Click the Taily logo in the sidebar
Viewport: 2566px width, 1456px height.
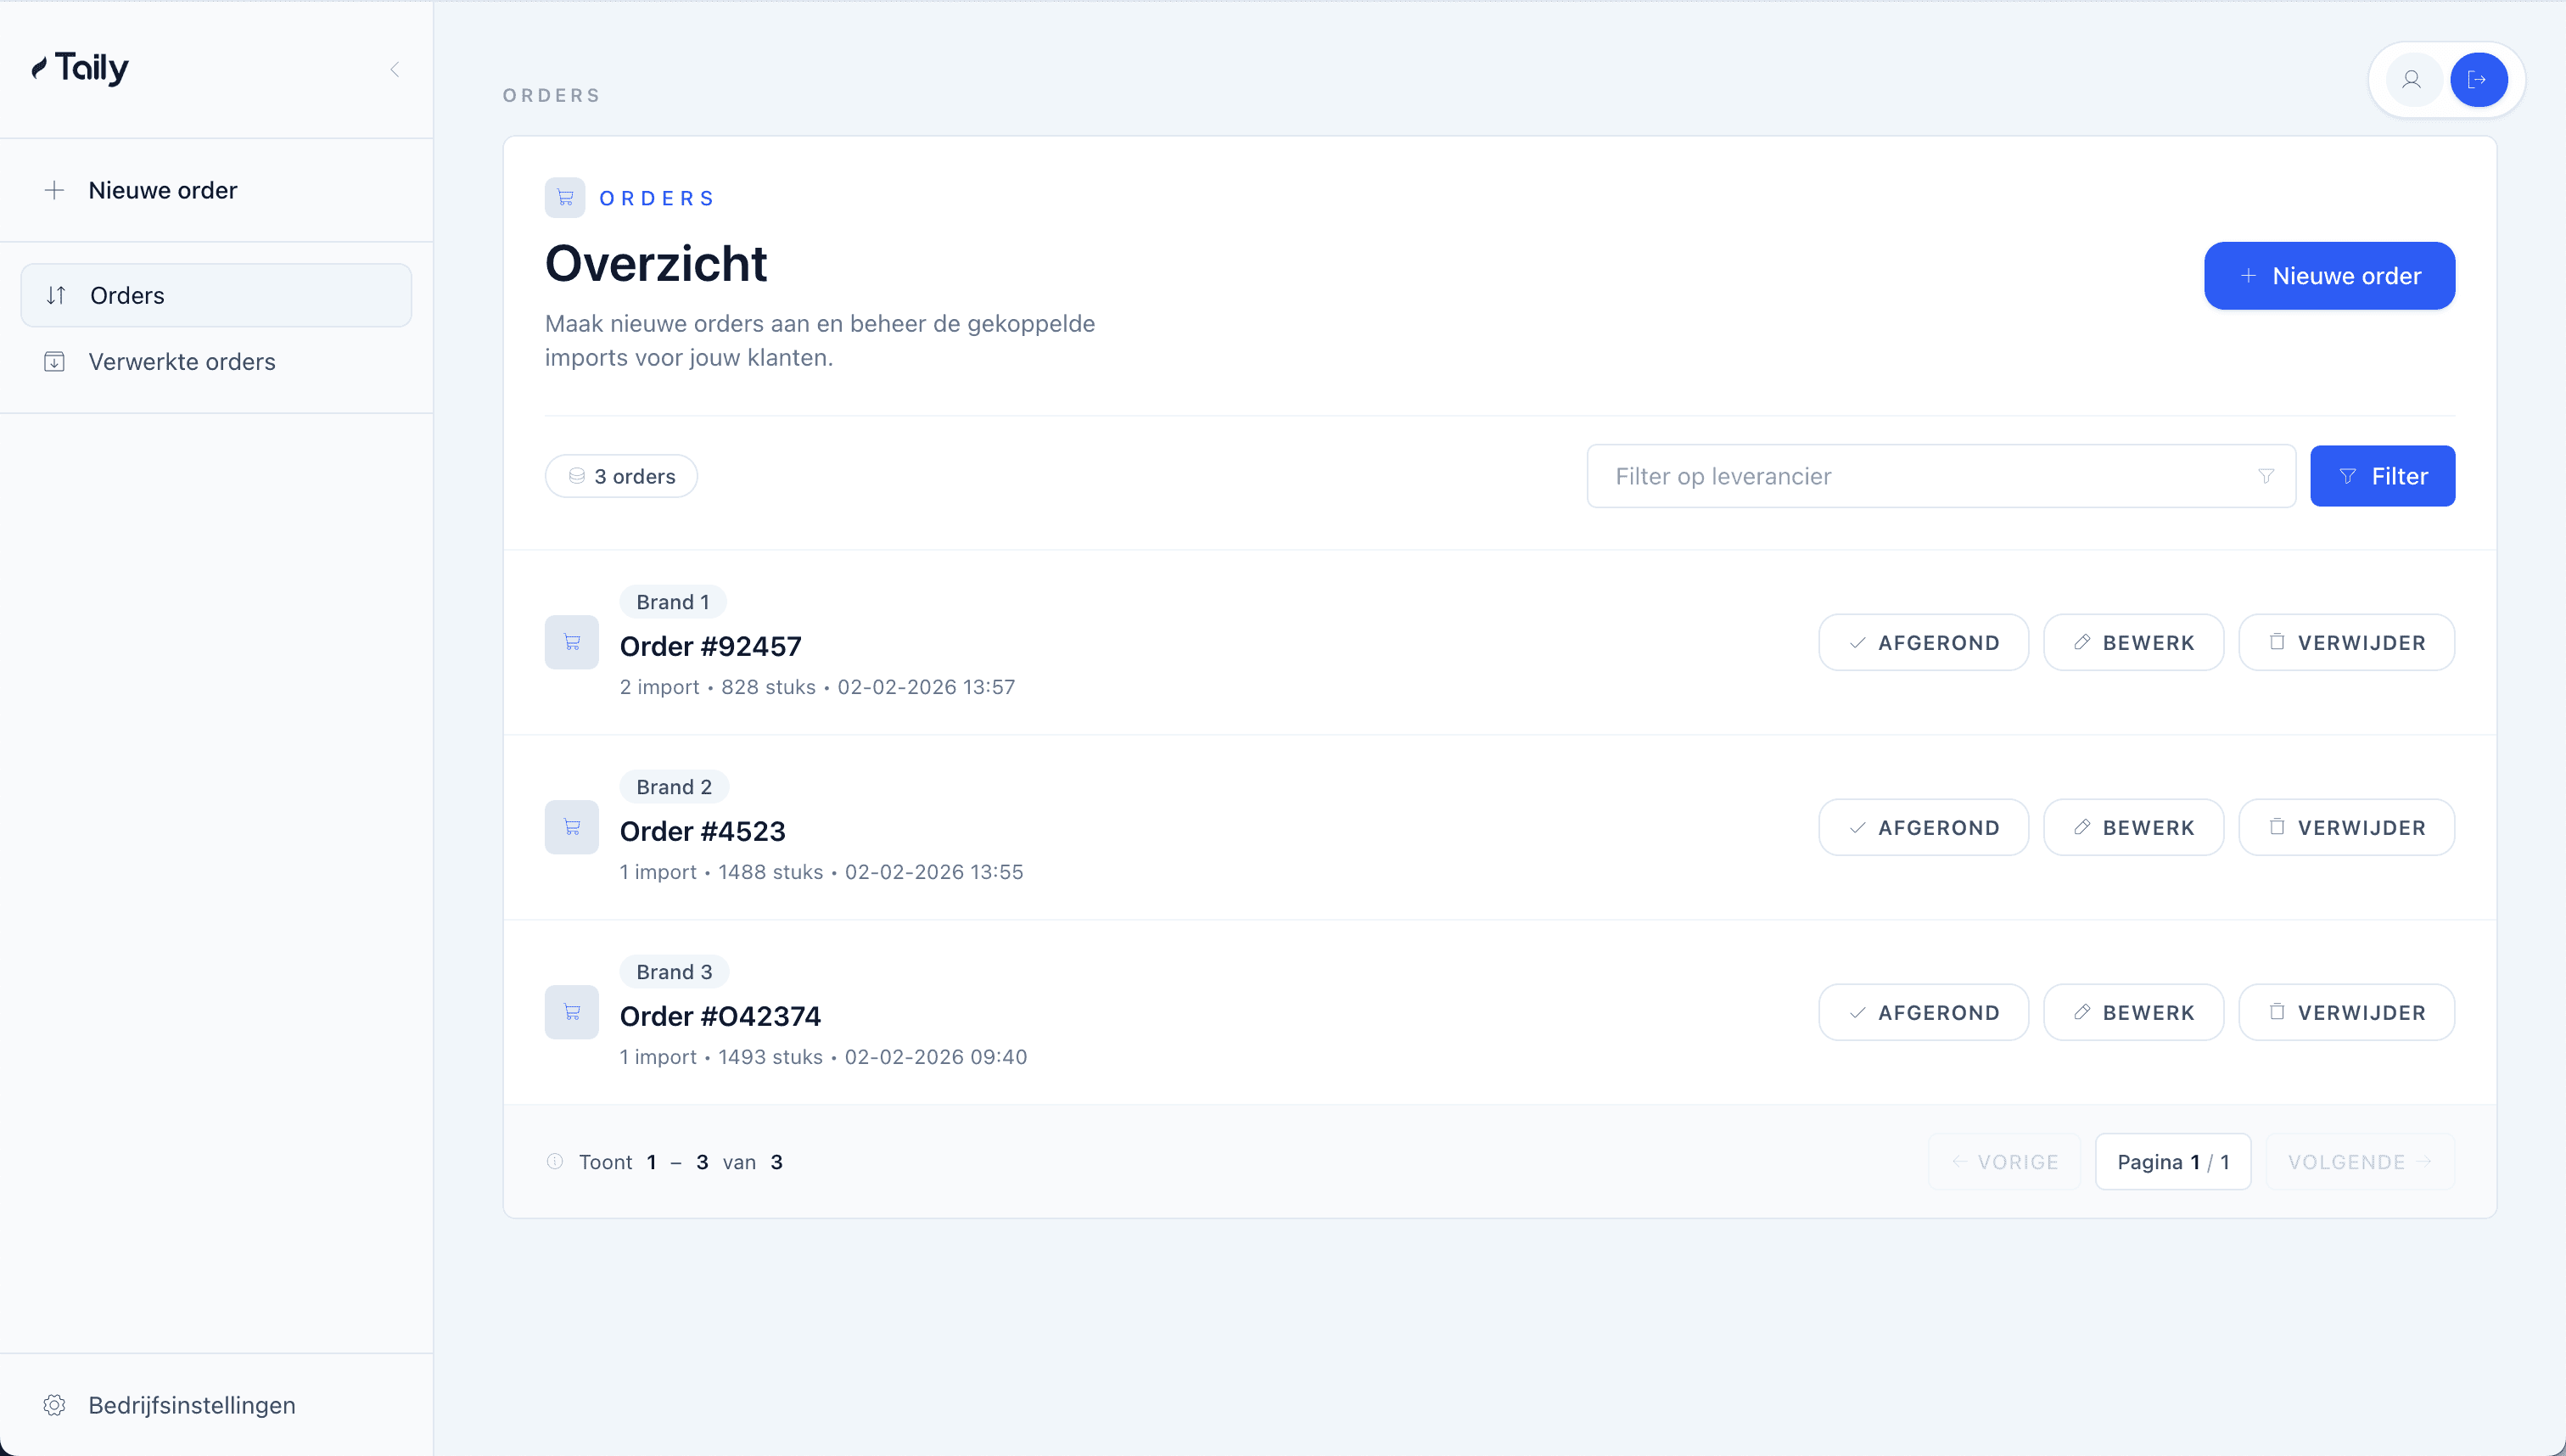80,67
